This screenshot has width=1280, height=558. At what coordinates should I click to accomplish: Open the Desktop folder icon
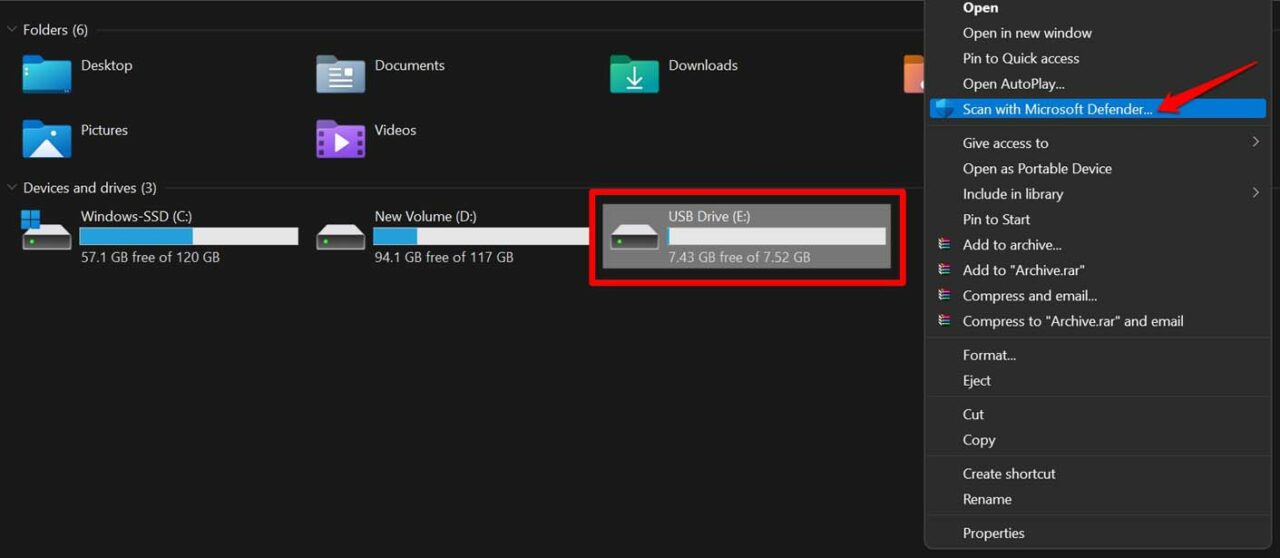click(x=47, y=74)
